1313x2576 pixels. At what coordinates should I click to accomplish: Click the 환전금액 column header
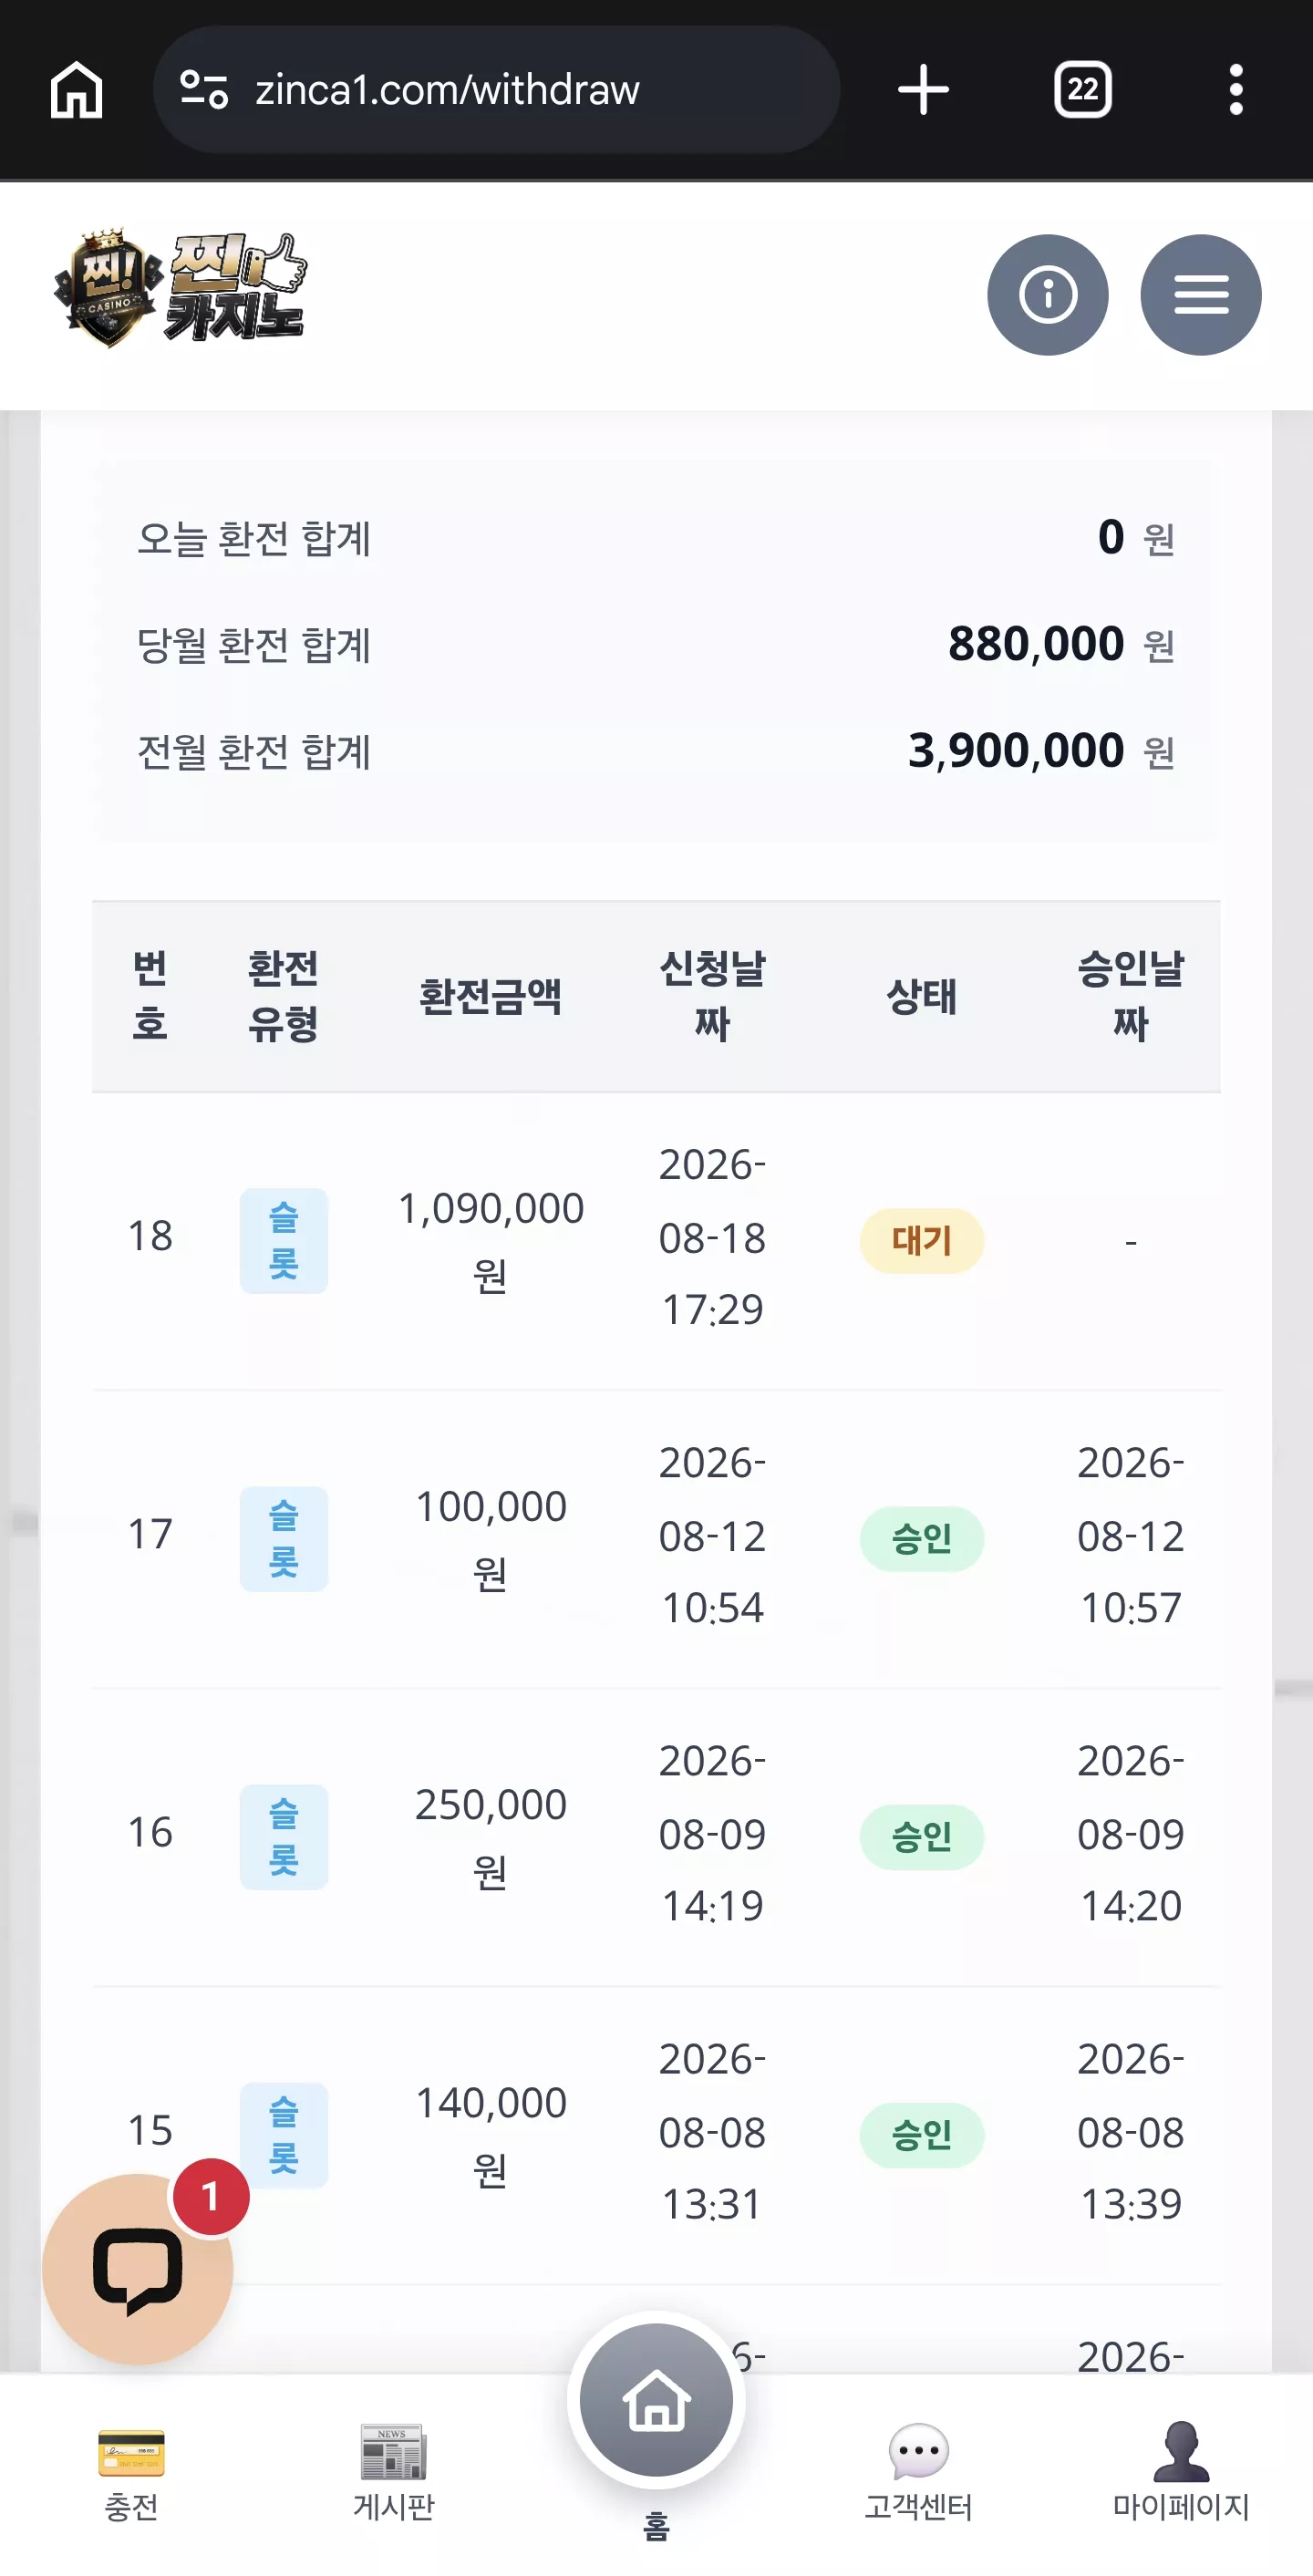coord(490,996)
